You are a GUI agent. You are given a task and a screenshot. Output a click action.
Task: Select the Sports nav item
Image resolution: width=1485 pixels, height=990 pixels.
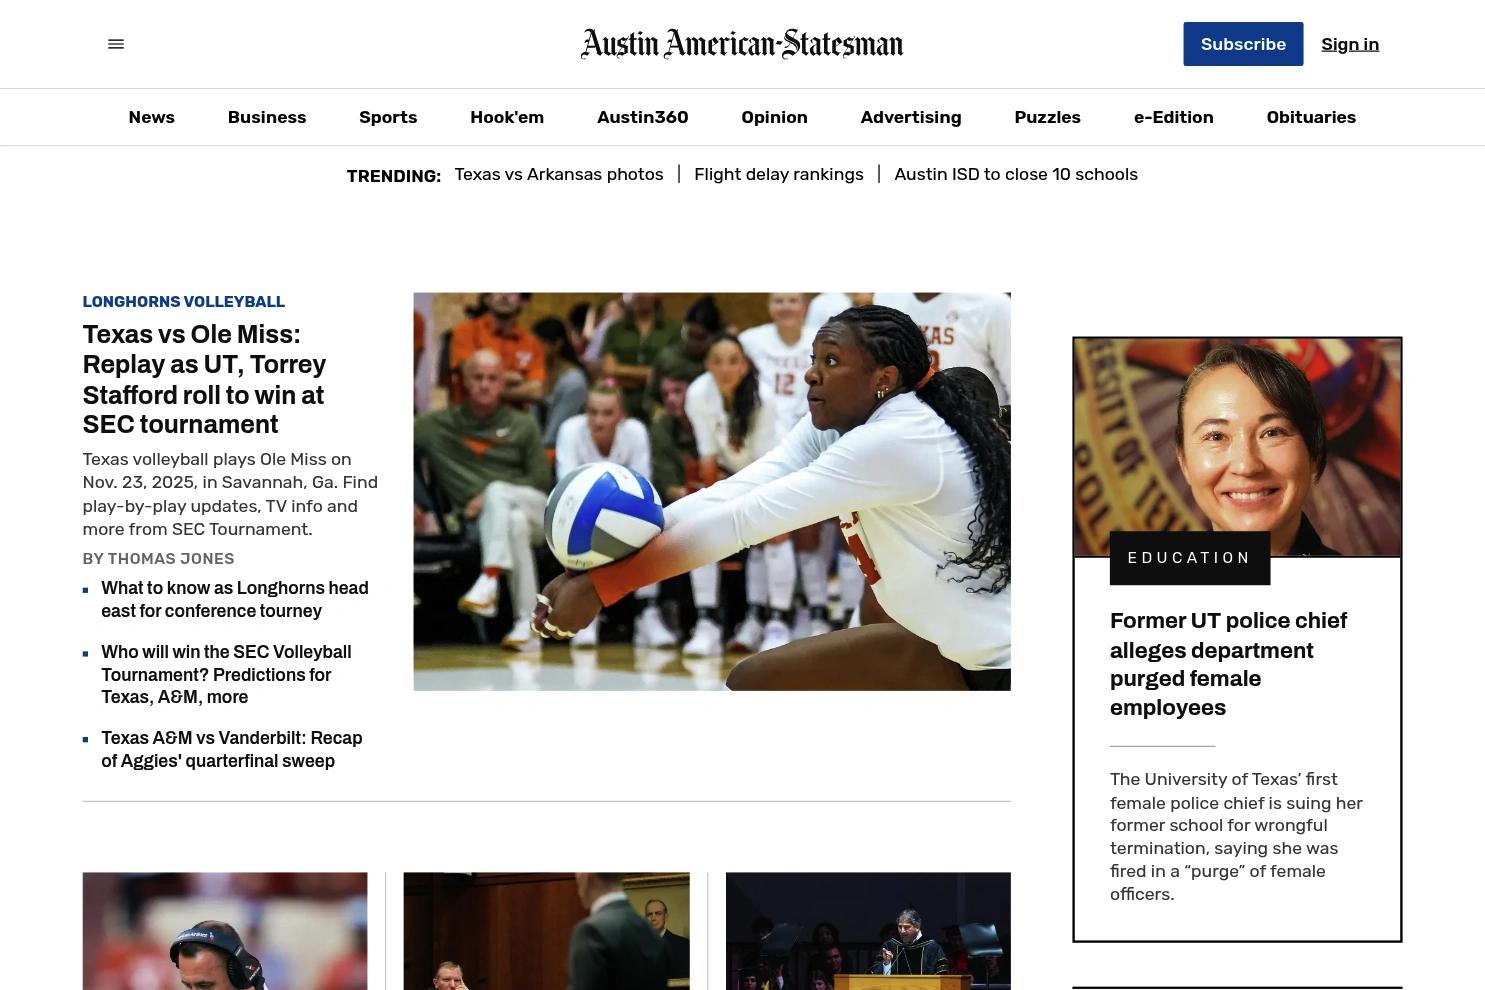388,117
